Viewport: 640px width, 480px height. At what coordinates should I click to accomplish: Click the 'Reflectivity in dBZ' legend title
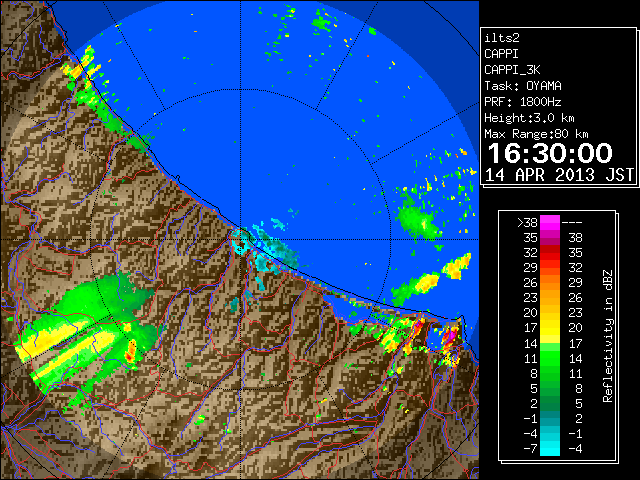click(x=607, y=336)
